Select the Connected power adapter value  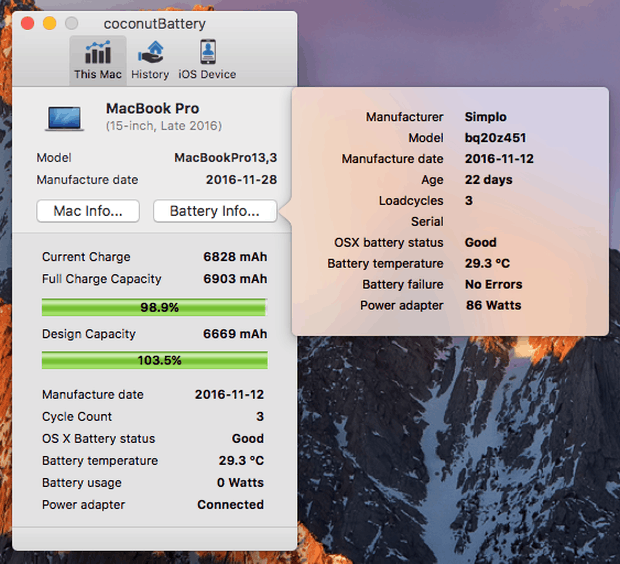[x=231, y=505]
